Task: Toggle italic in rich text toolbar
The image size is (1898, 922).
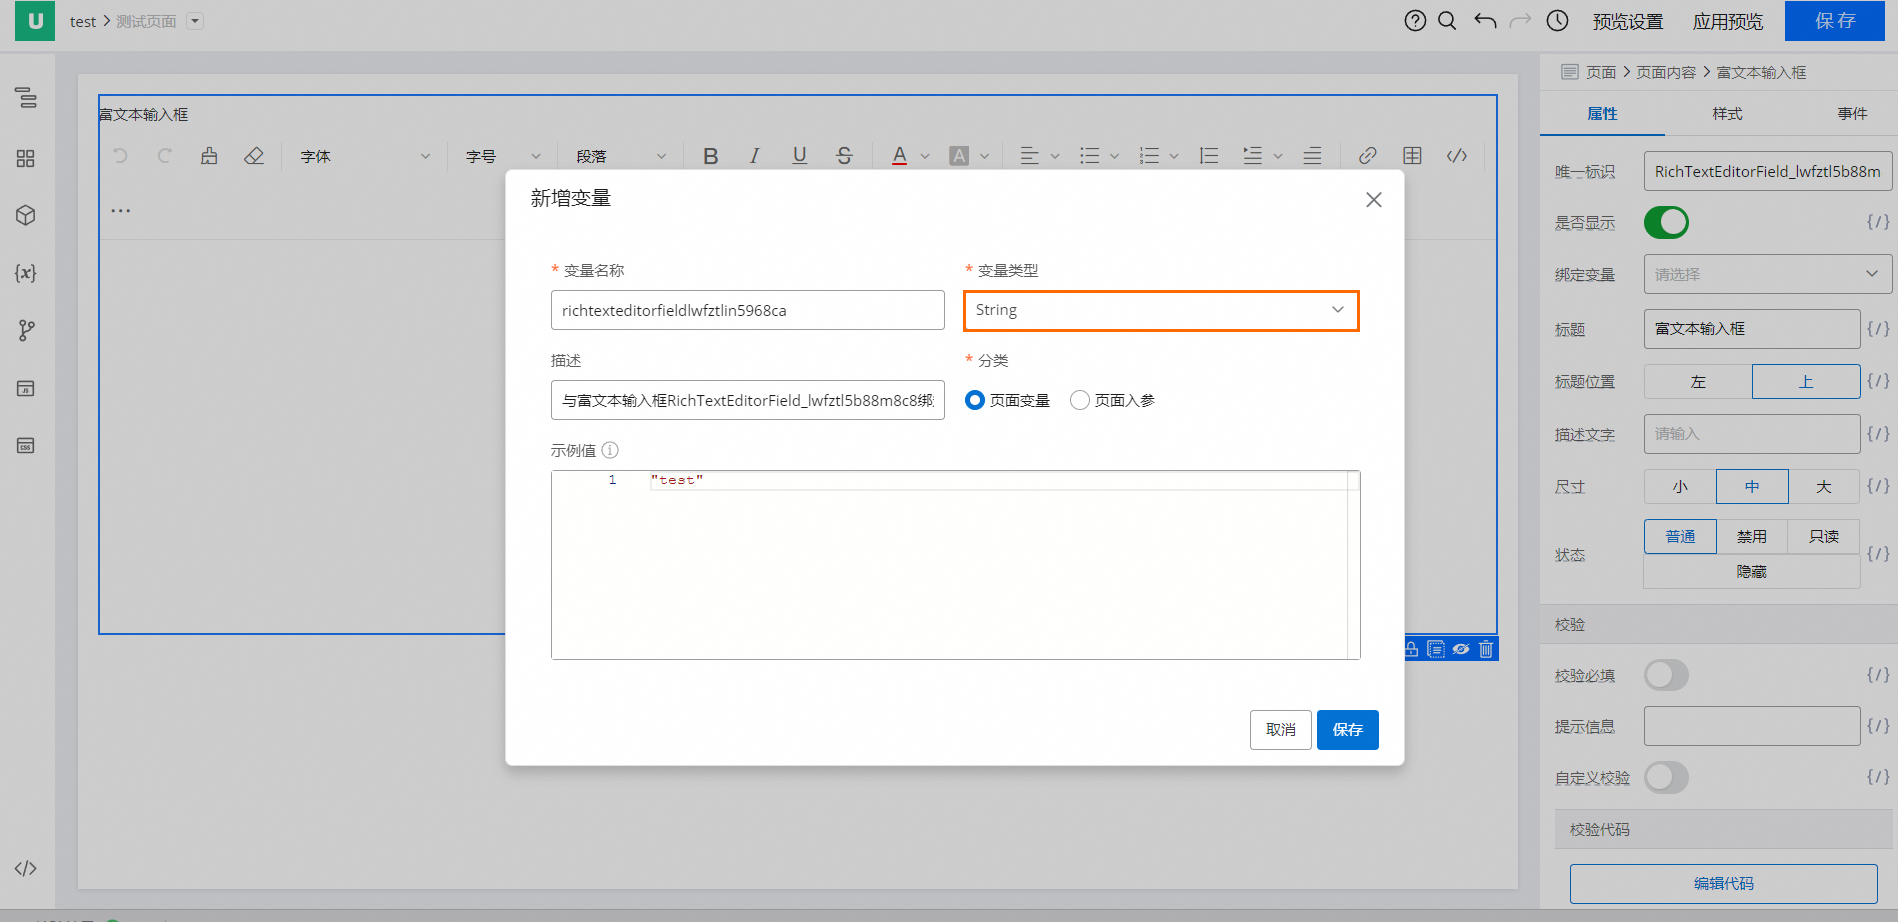Action: pos(755,156)
